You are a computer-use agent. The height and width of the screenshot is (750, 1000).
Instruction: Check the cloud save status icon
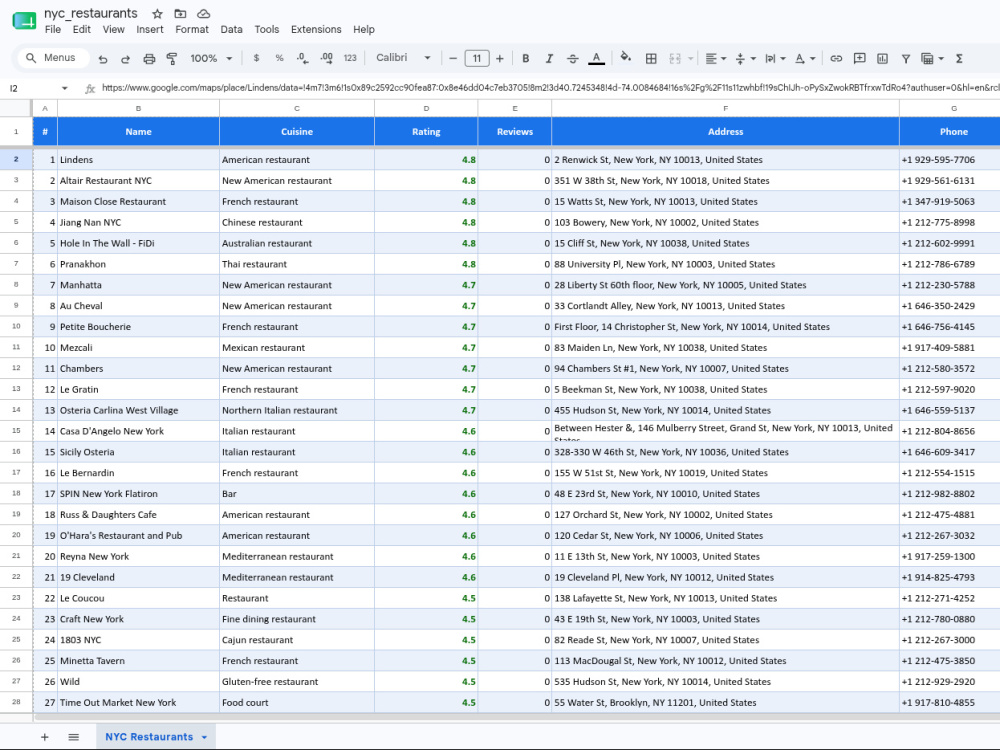[203, 13]
